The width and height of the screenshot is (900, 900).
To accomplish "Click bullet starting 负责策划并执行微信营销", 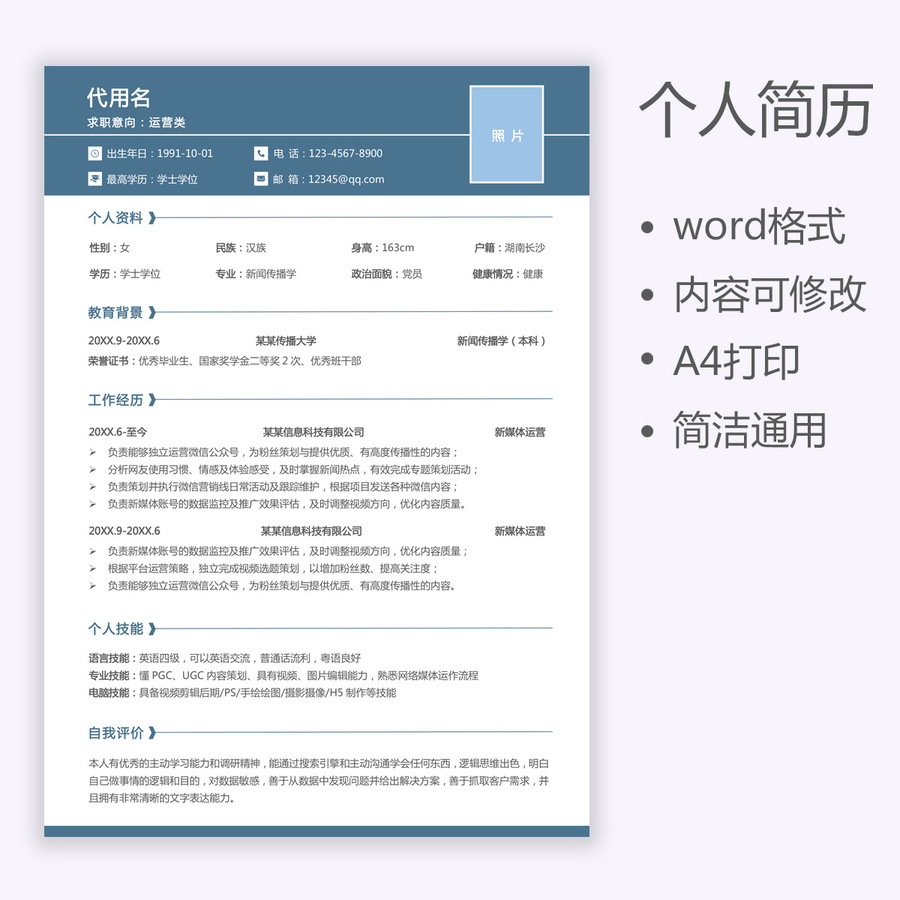I will point(283,487).
